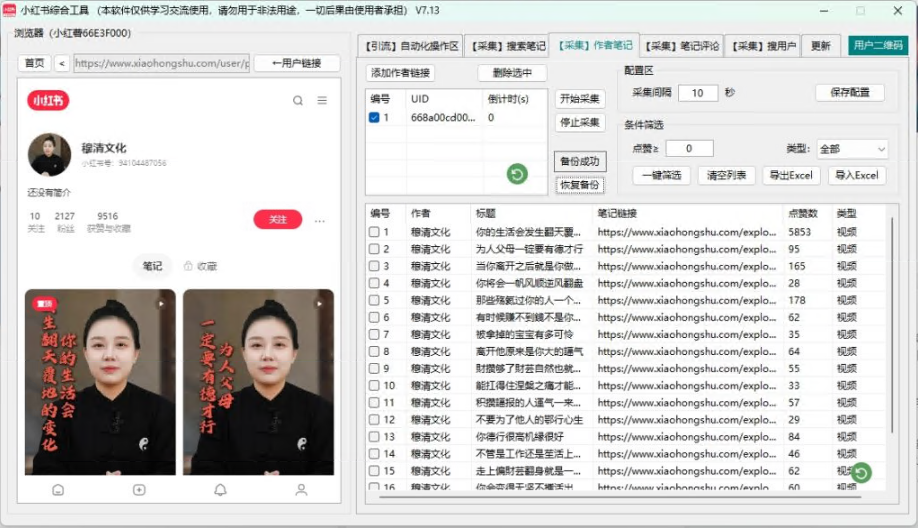Click the green refresh icon near row 15
The width and height of the screenshot is (918, 530).
[861, 473]
